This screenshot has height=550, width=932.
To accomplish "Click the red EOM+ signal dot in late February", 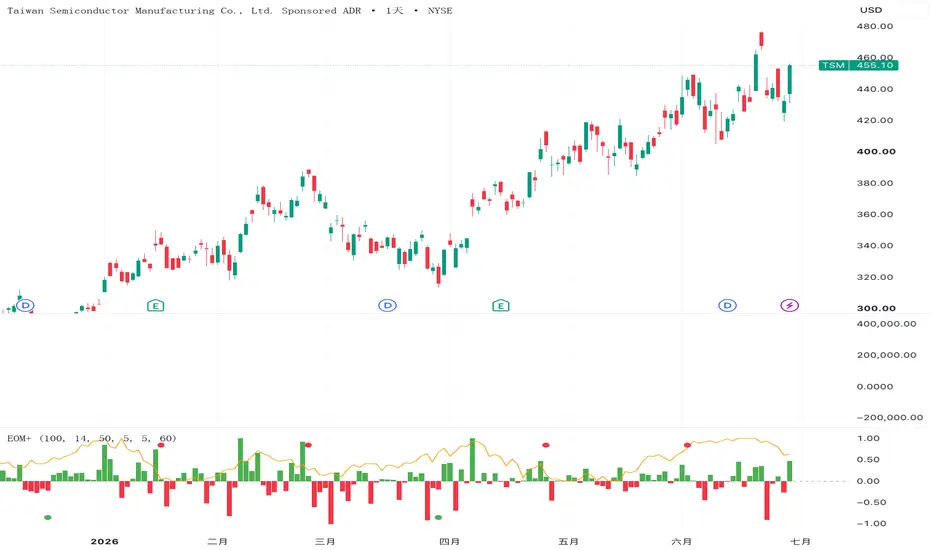I will [308, 445].
